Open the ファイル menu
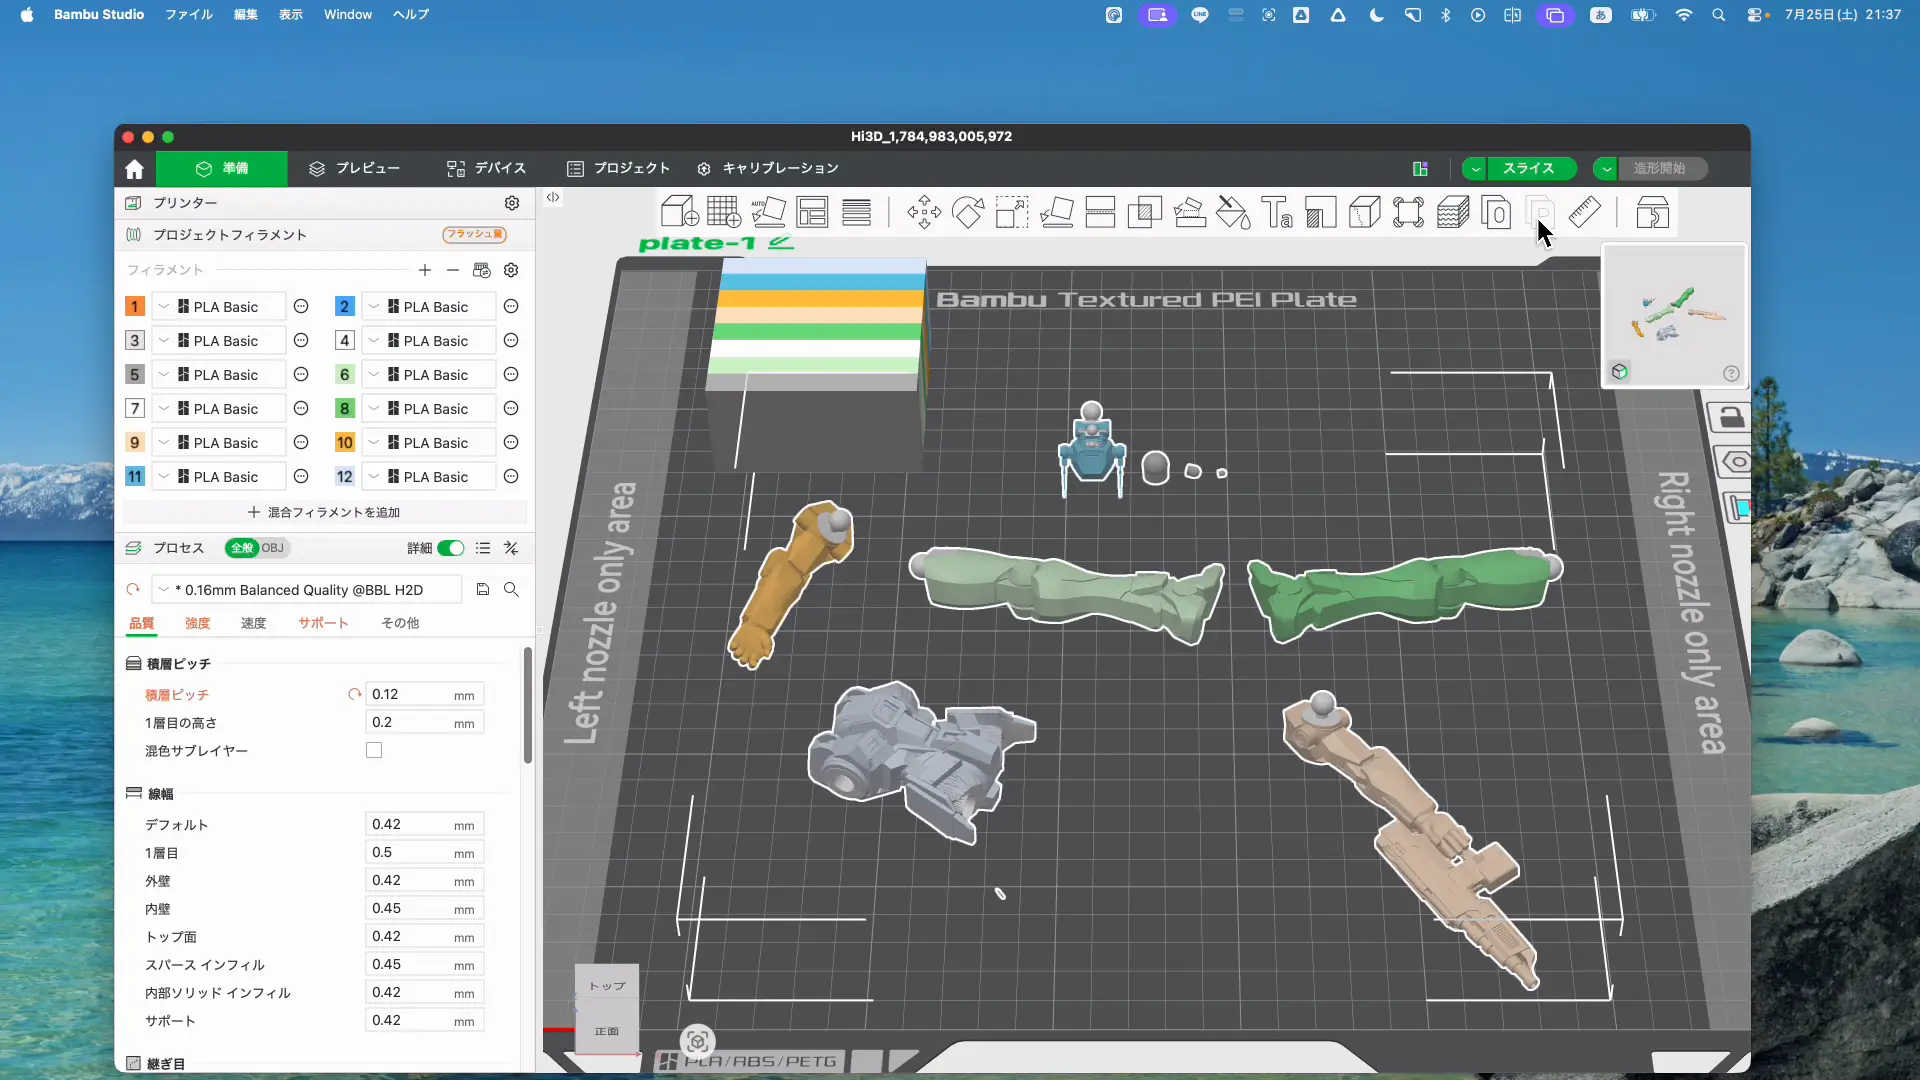 189,14
